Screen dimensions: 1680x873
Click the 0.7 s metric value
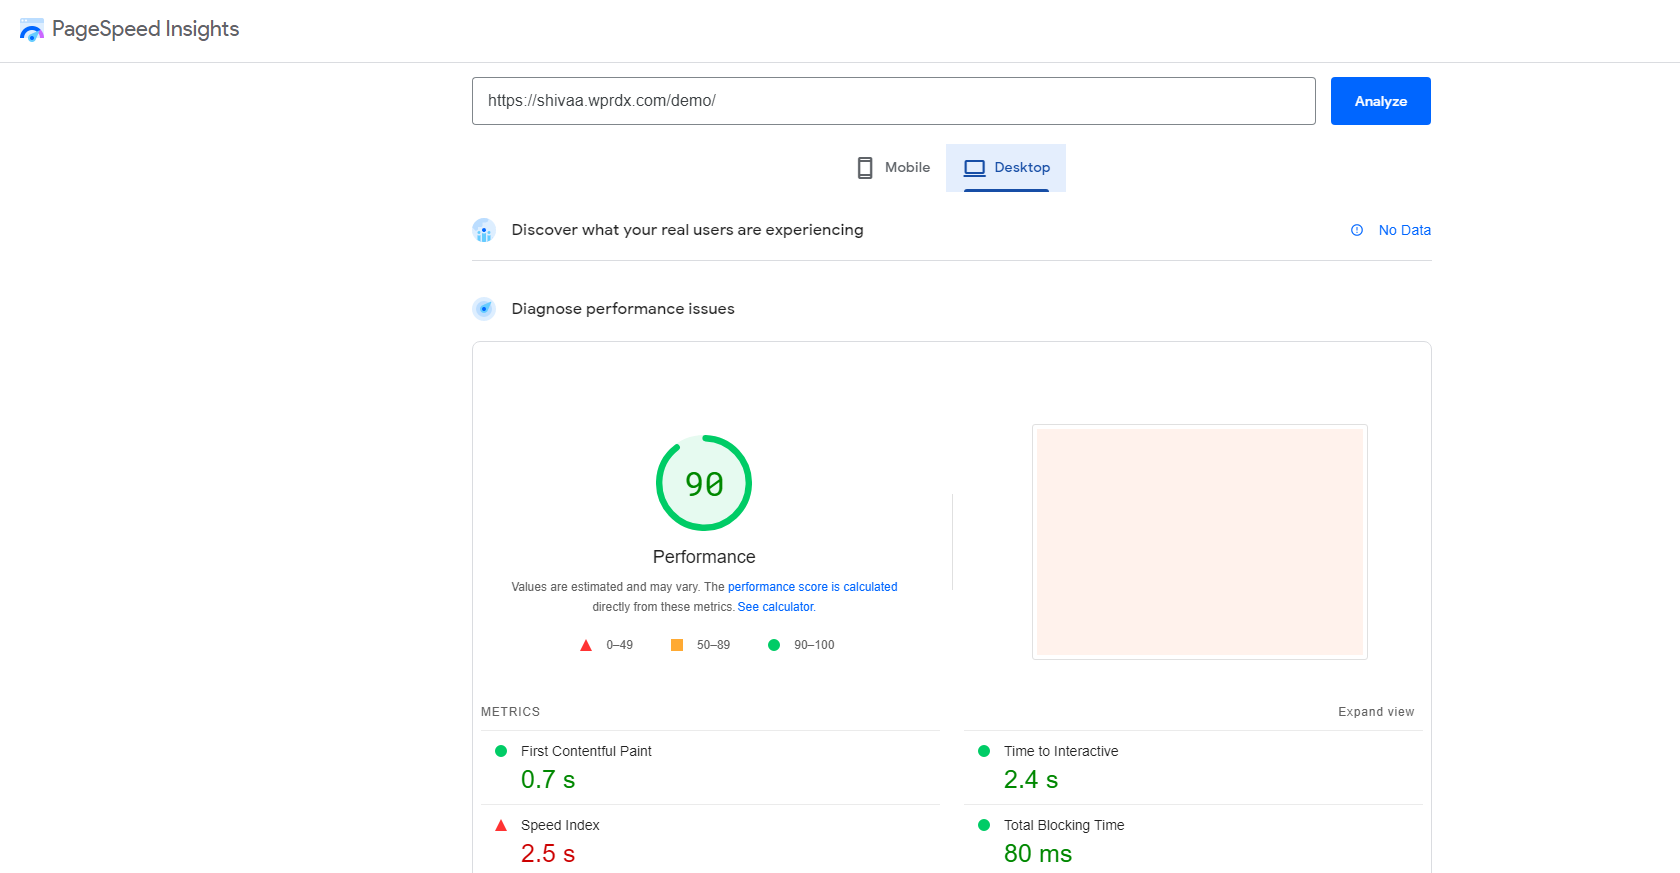click(x=548, y=780)
